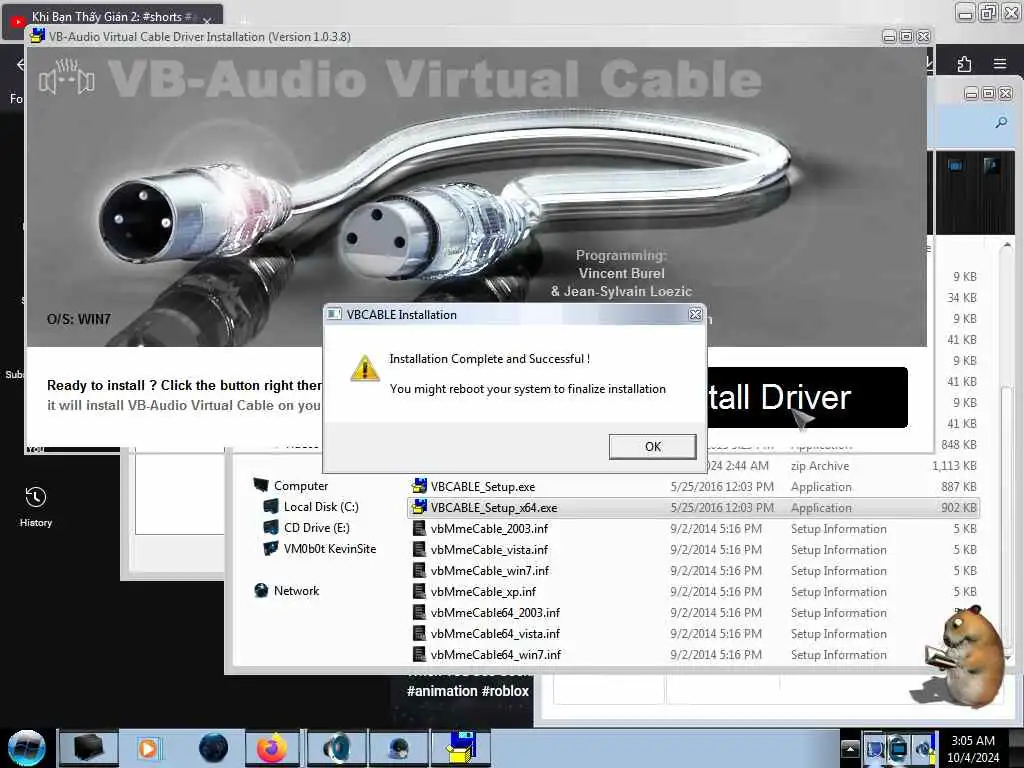Select vbMmeCable_2003.inf file
Viewport: 1024px width, 768px height.
pos(489,528)
